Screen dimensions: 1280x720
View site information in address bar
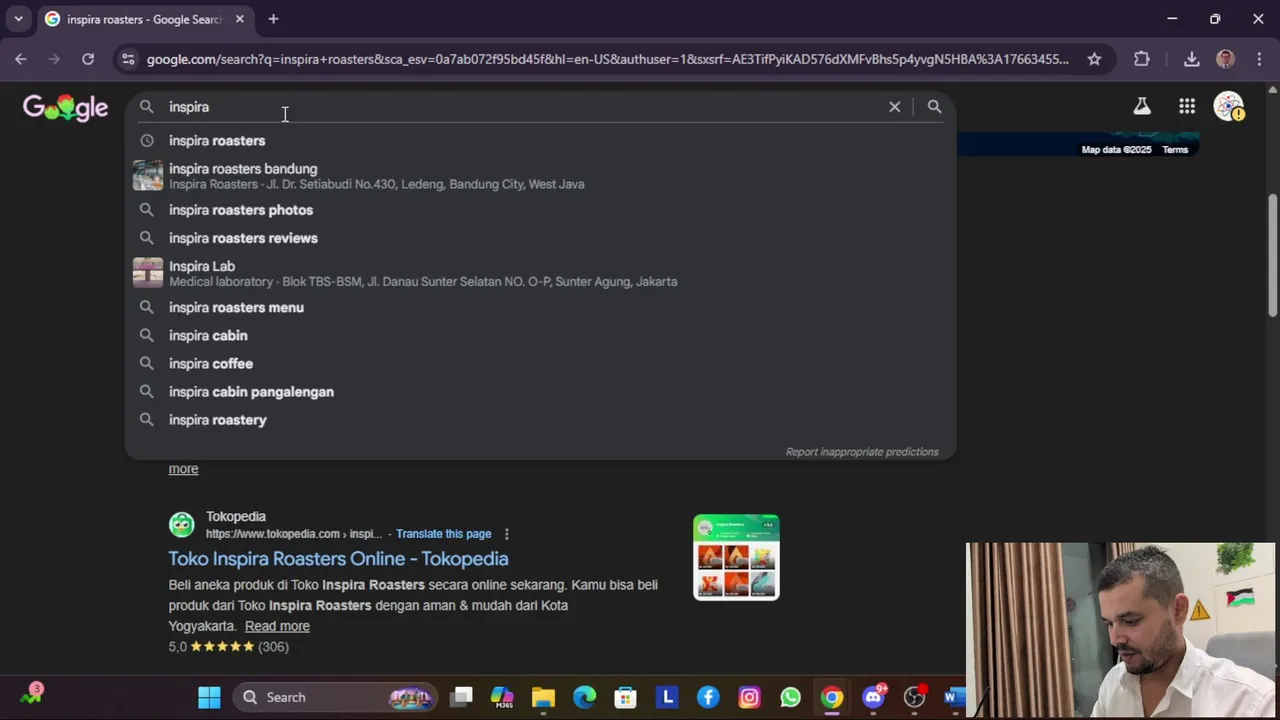pyautogui.click(x=128, y=59)
